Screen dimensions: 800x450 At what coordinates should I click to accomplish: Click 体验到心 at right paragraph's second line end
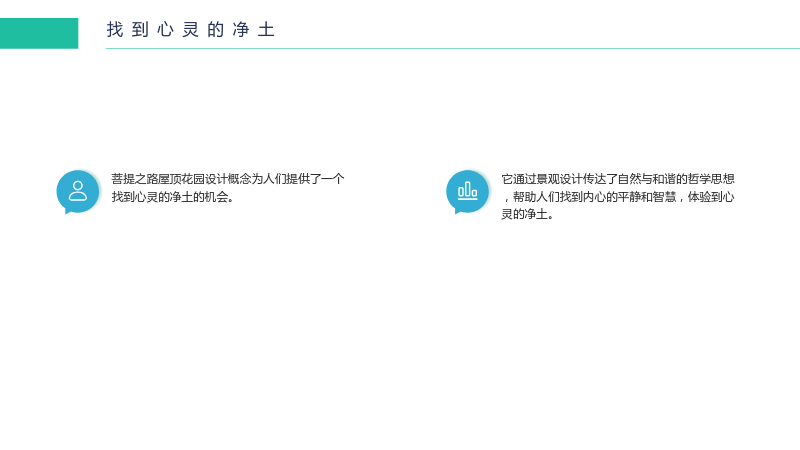711,197
